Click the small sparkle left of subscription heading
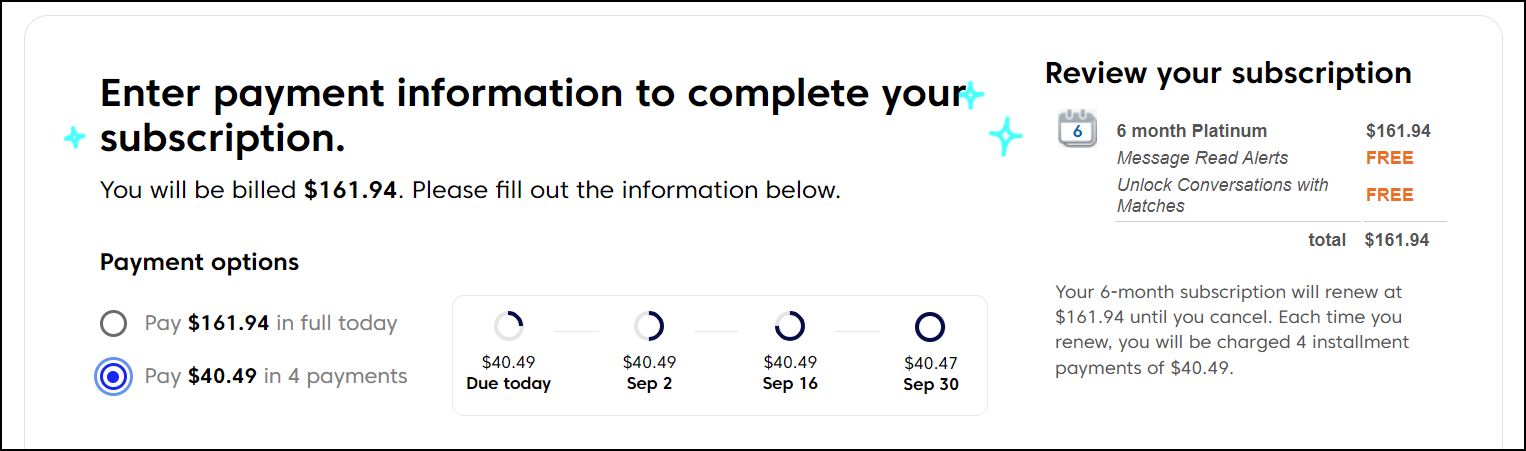Screen dimensions: 1526x451 74,138
